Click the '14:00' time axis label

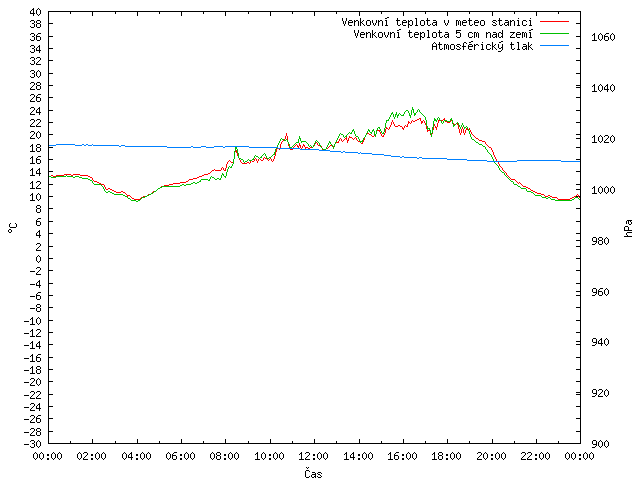358,456
